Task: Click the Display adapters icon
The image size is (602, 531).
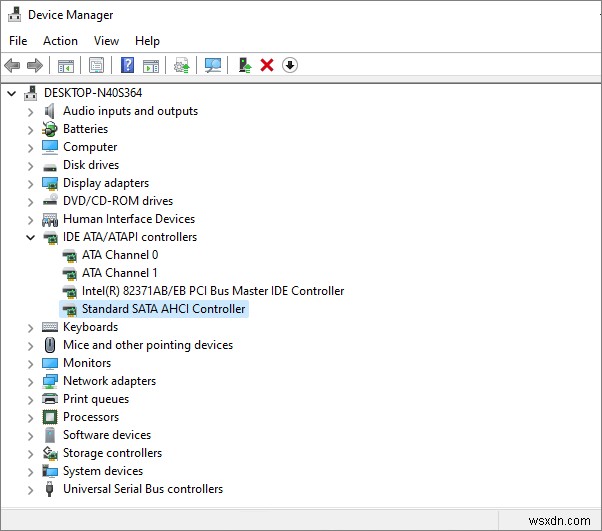Action: (x=50, y=184)
